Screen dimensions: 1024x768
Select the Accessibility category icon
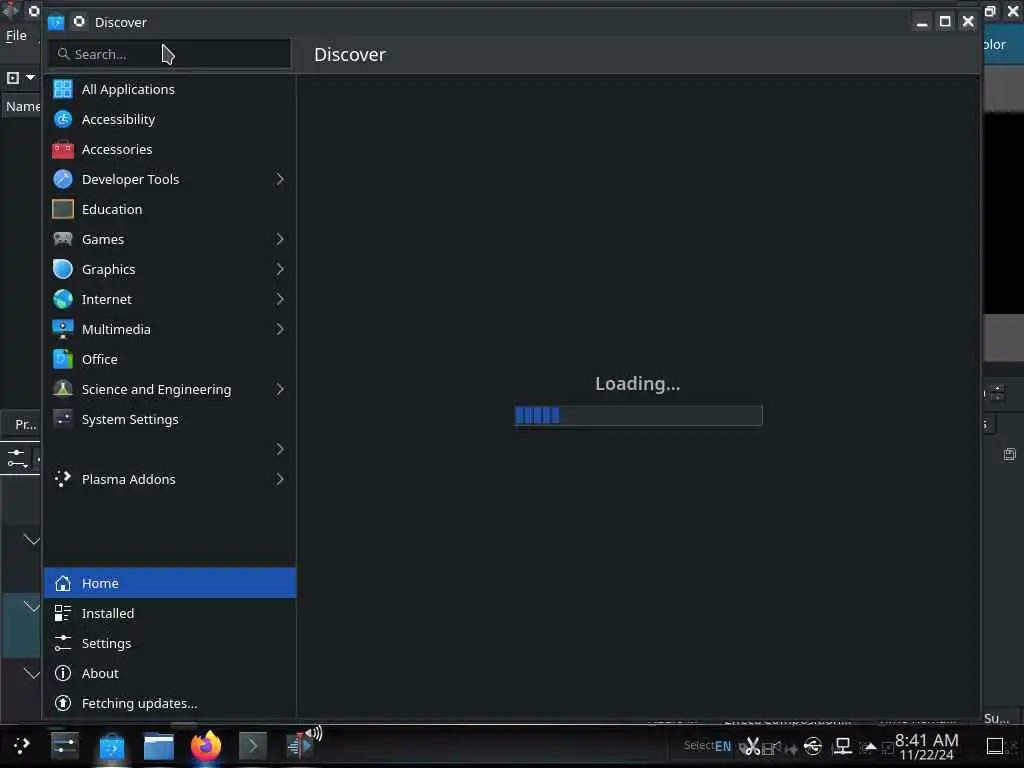63,119
